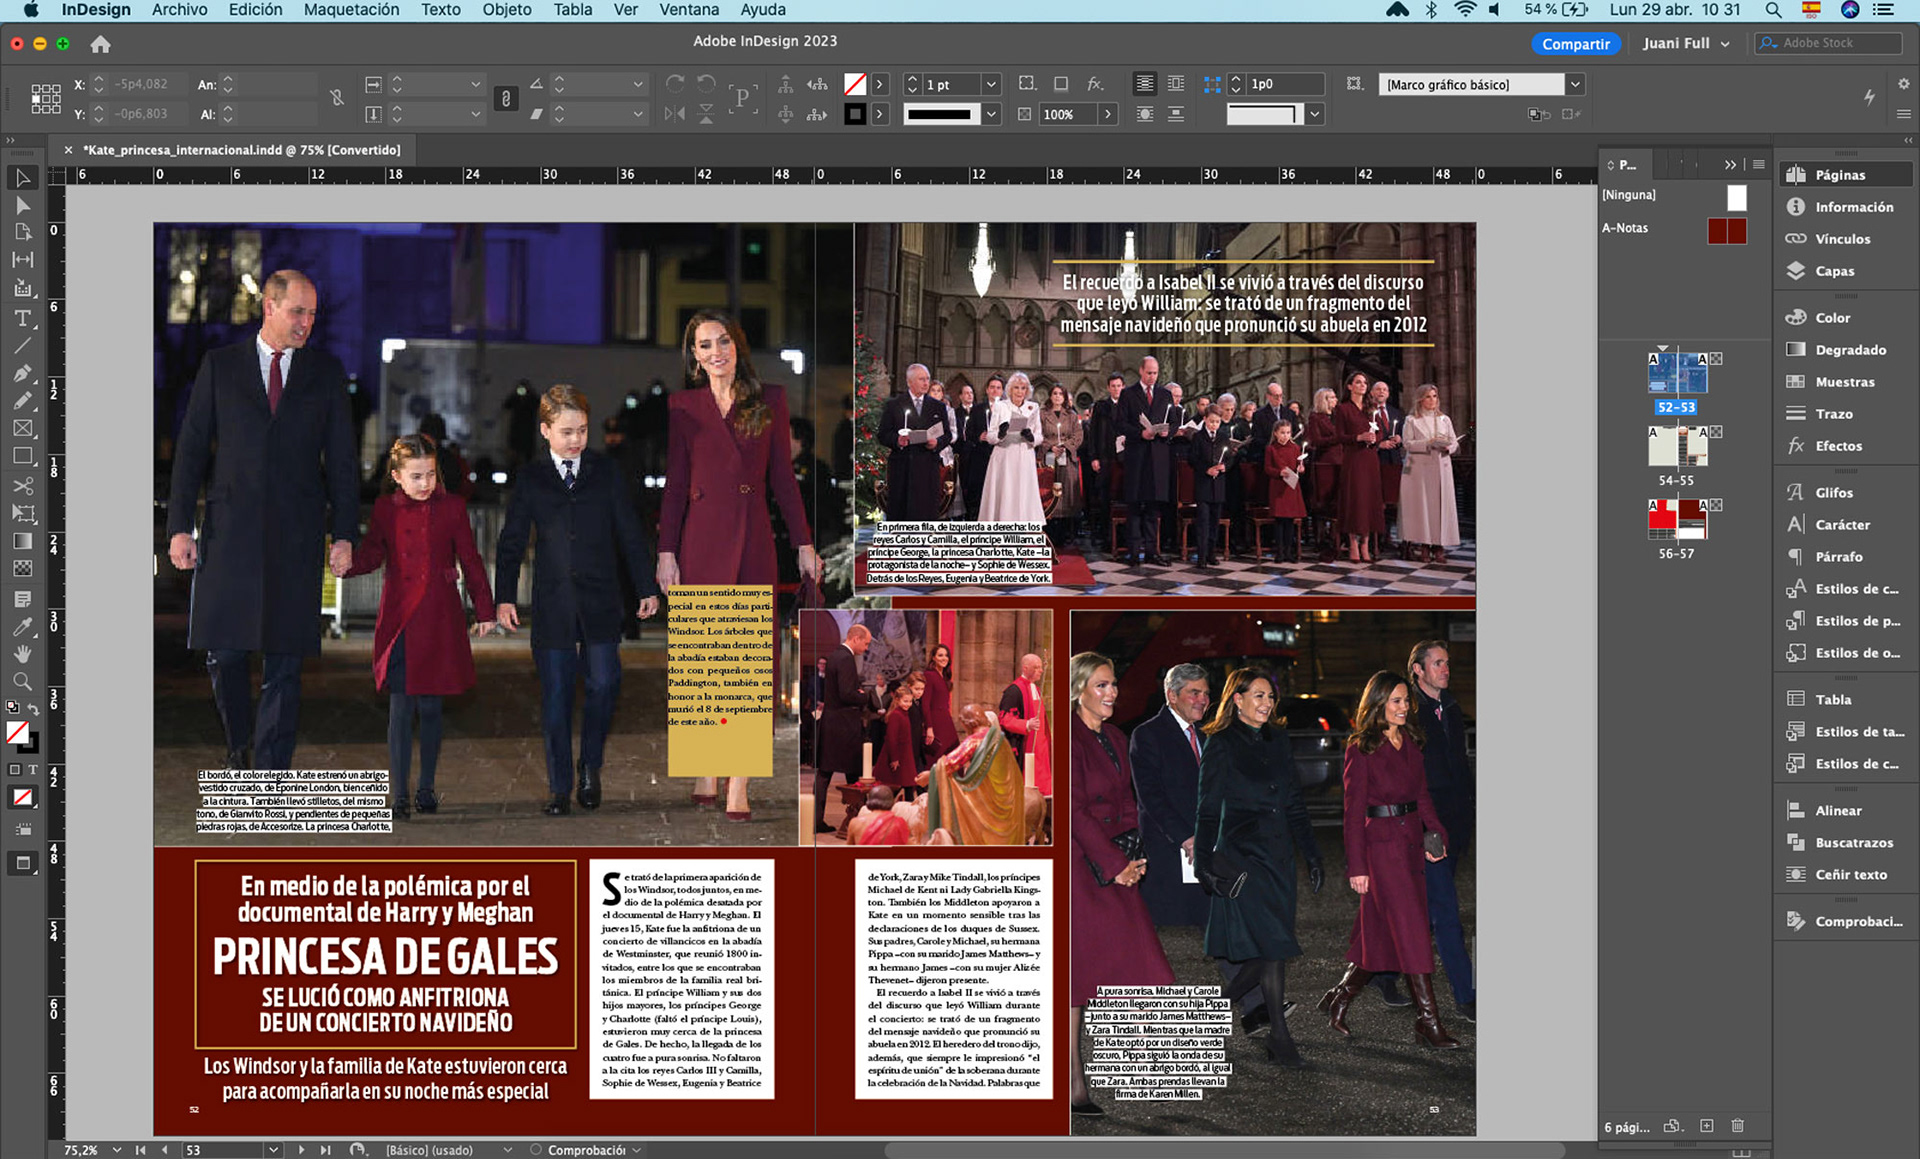Select the Eyedropper tool
1920x1159 pixels.
pos(22,627)
